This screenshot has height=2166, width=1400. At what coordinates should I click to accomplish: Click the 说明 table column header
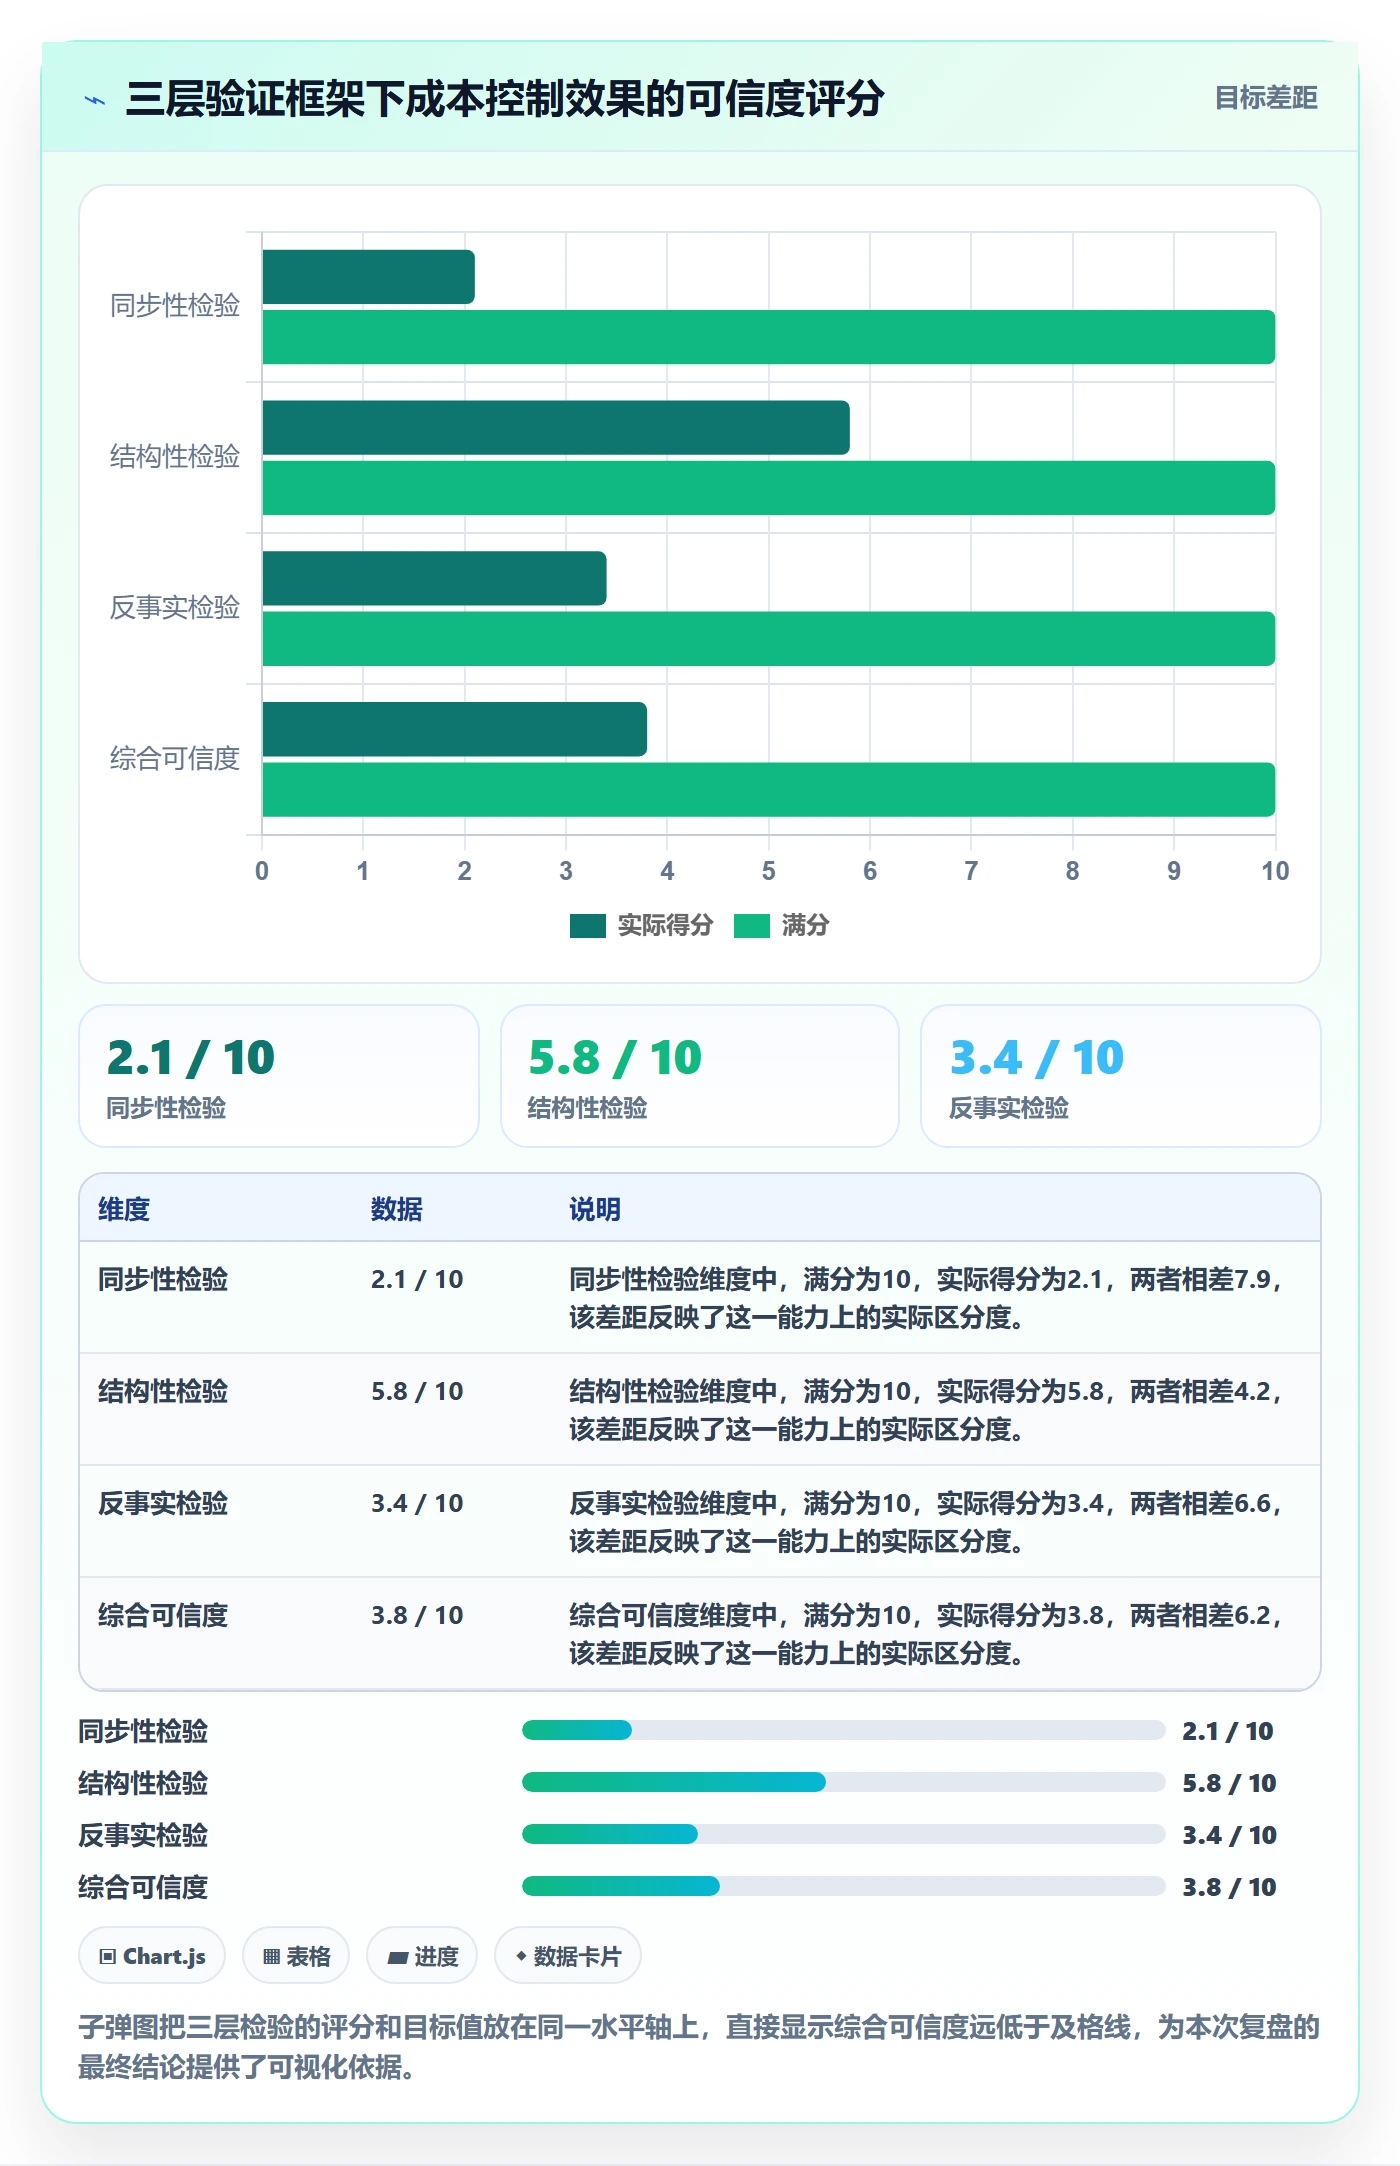pyautogui.click(x=595, y=1209)
